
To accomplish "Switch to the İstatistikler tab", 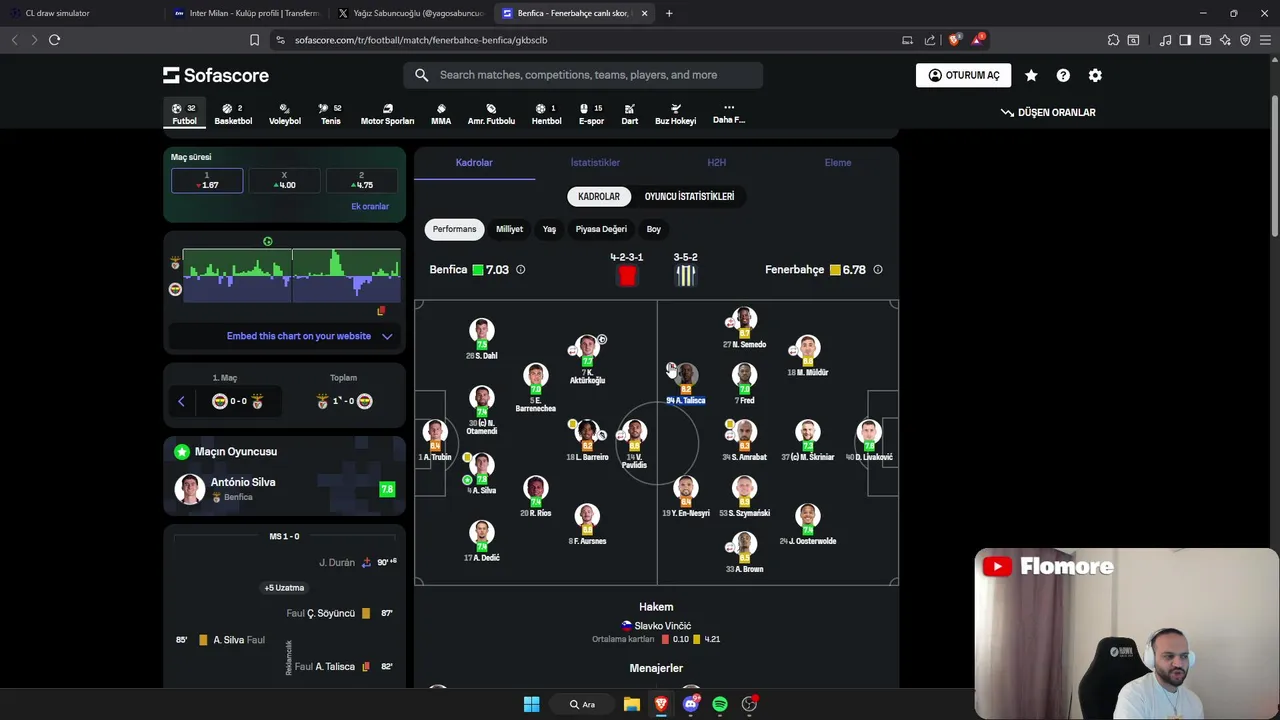I will (x=595, y=162).
